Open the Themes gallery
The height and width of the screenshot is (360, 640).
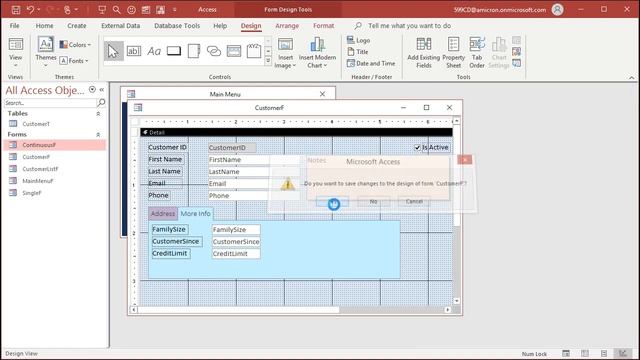point(46,52)
